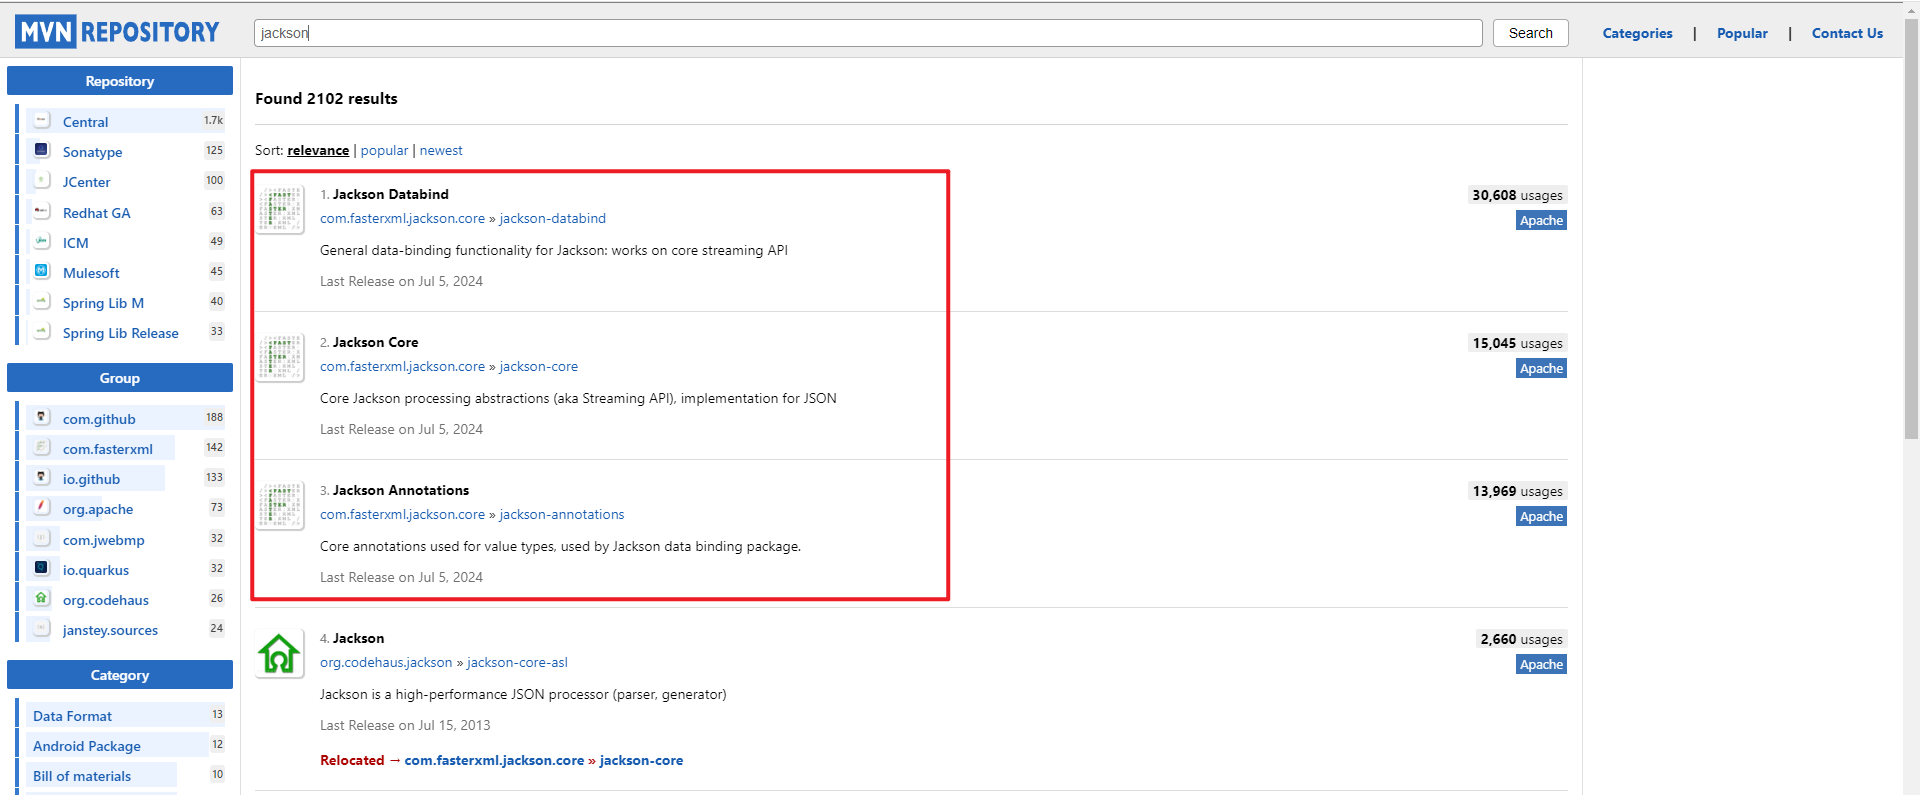Focus the jackson search input field
Viewport: 1920px width, 795px height.
(868, 33)
